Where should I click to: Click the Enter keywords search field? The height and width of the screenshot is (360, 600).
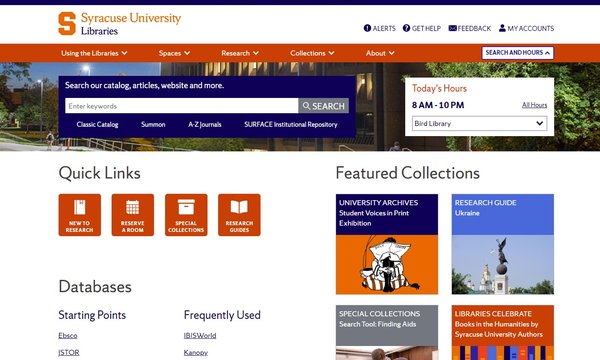pyautogui.click(x=181, y=106)
